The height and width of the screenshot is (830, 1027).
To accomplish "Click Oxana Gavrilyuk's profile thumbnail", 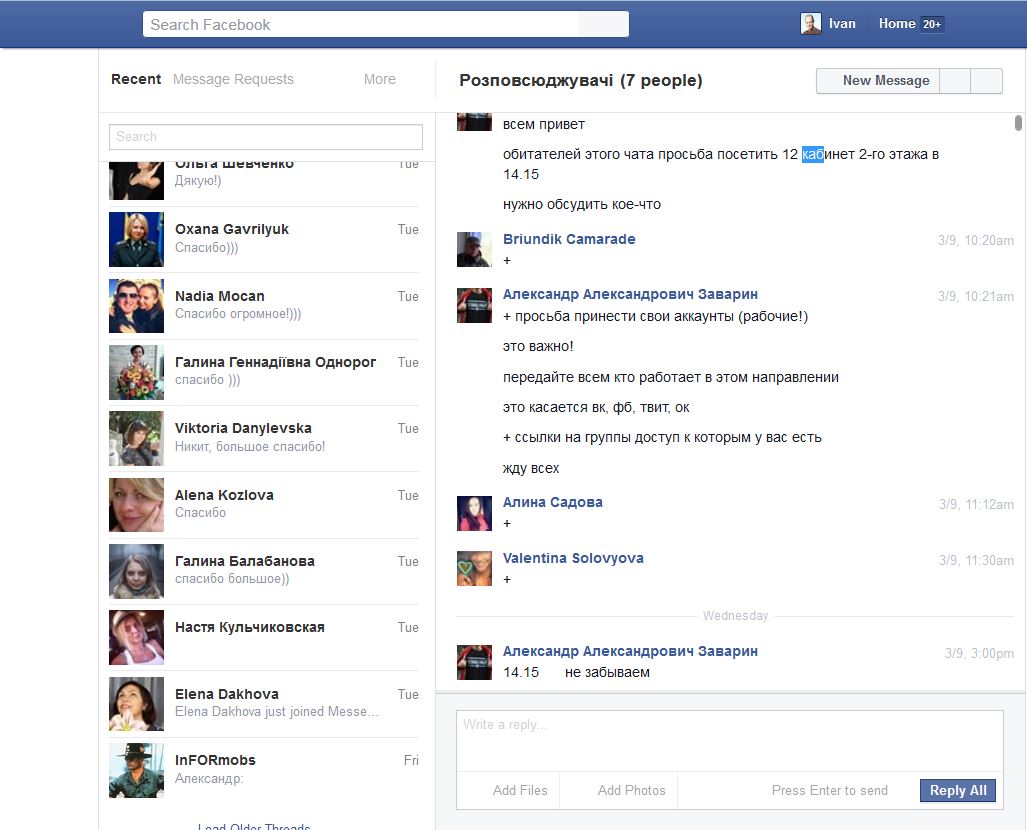I will tap(136, 239).
